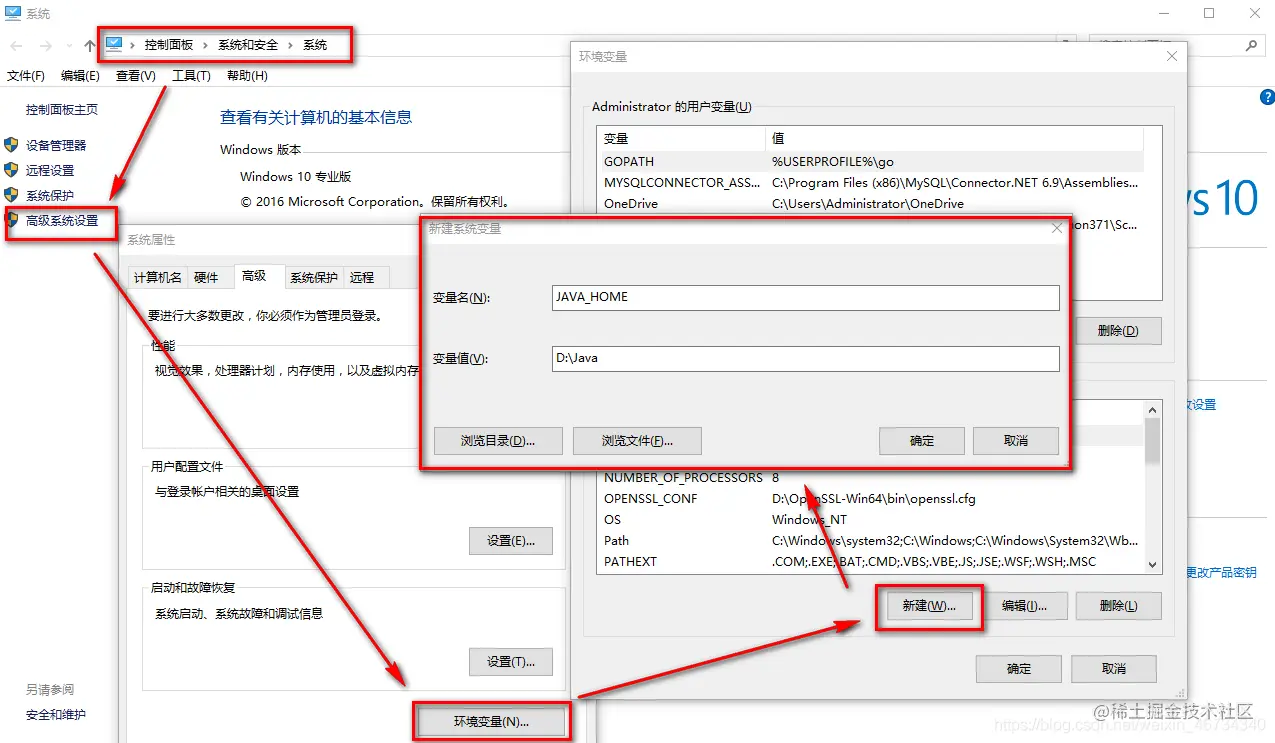The height and width of the screenshot is (743, 1275).
Task: Click 编辑(I)... for system variables
Action: pos(1024,606)
